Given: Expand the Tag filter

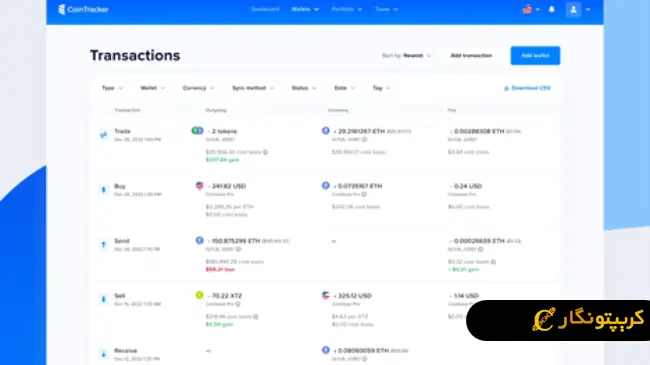Looking at the screenshot, I should click(381, 88).
